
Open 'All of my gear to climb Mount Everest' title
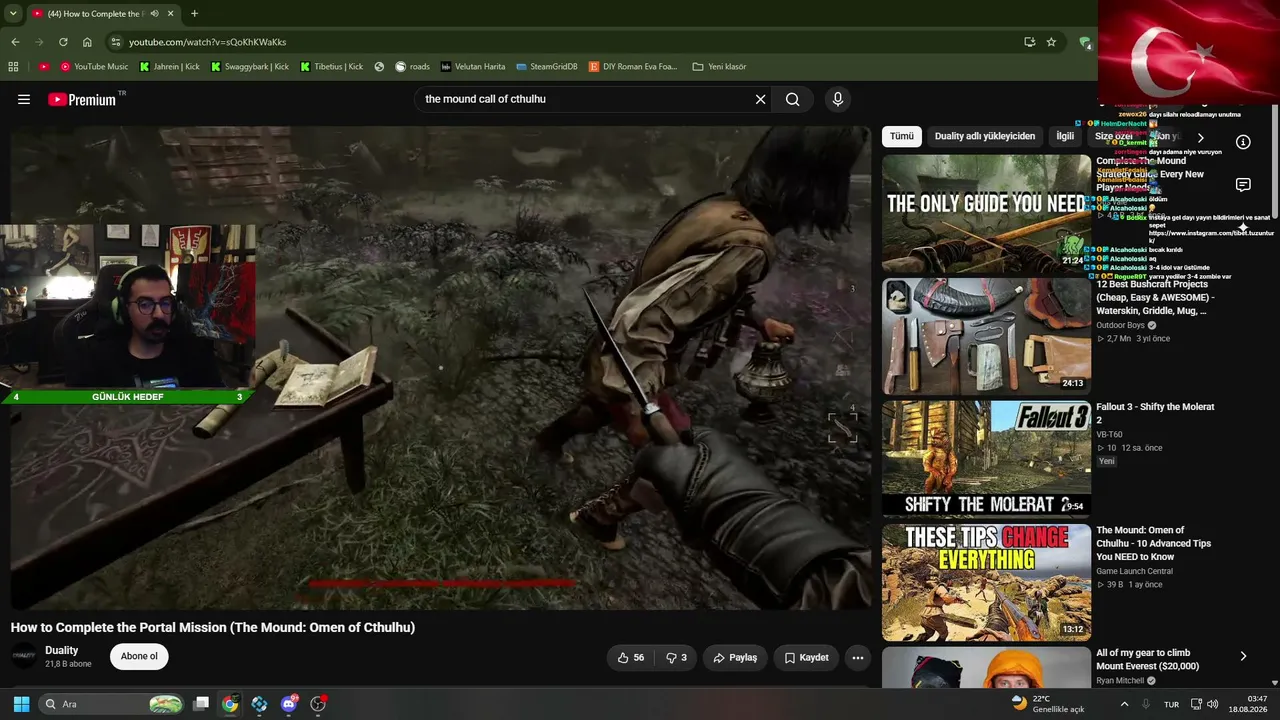coord(1147,659)
